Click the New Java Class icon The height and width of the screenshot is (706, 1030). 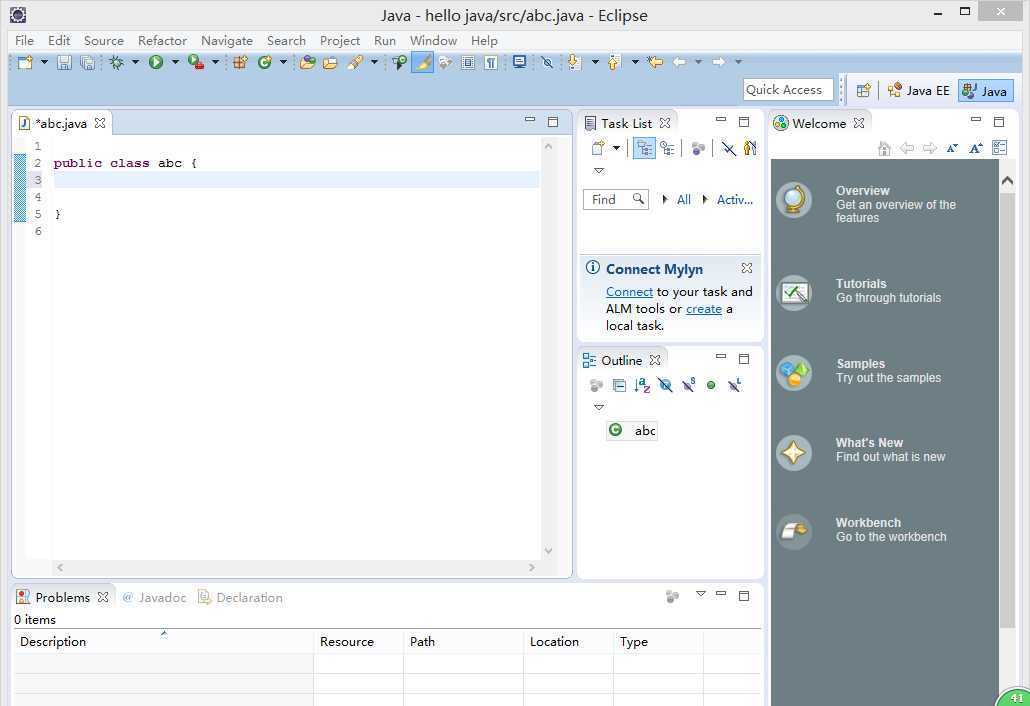point(265,62)
